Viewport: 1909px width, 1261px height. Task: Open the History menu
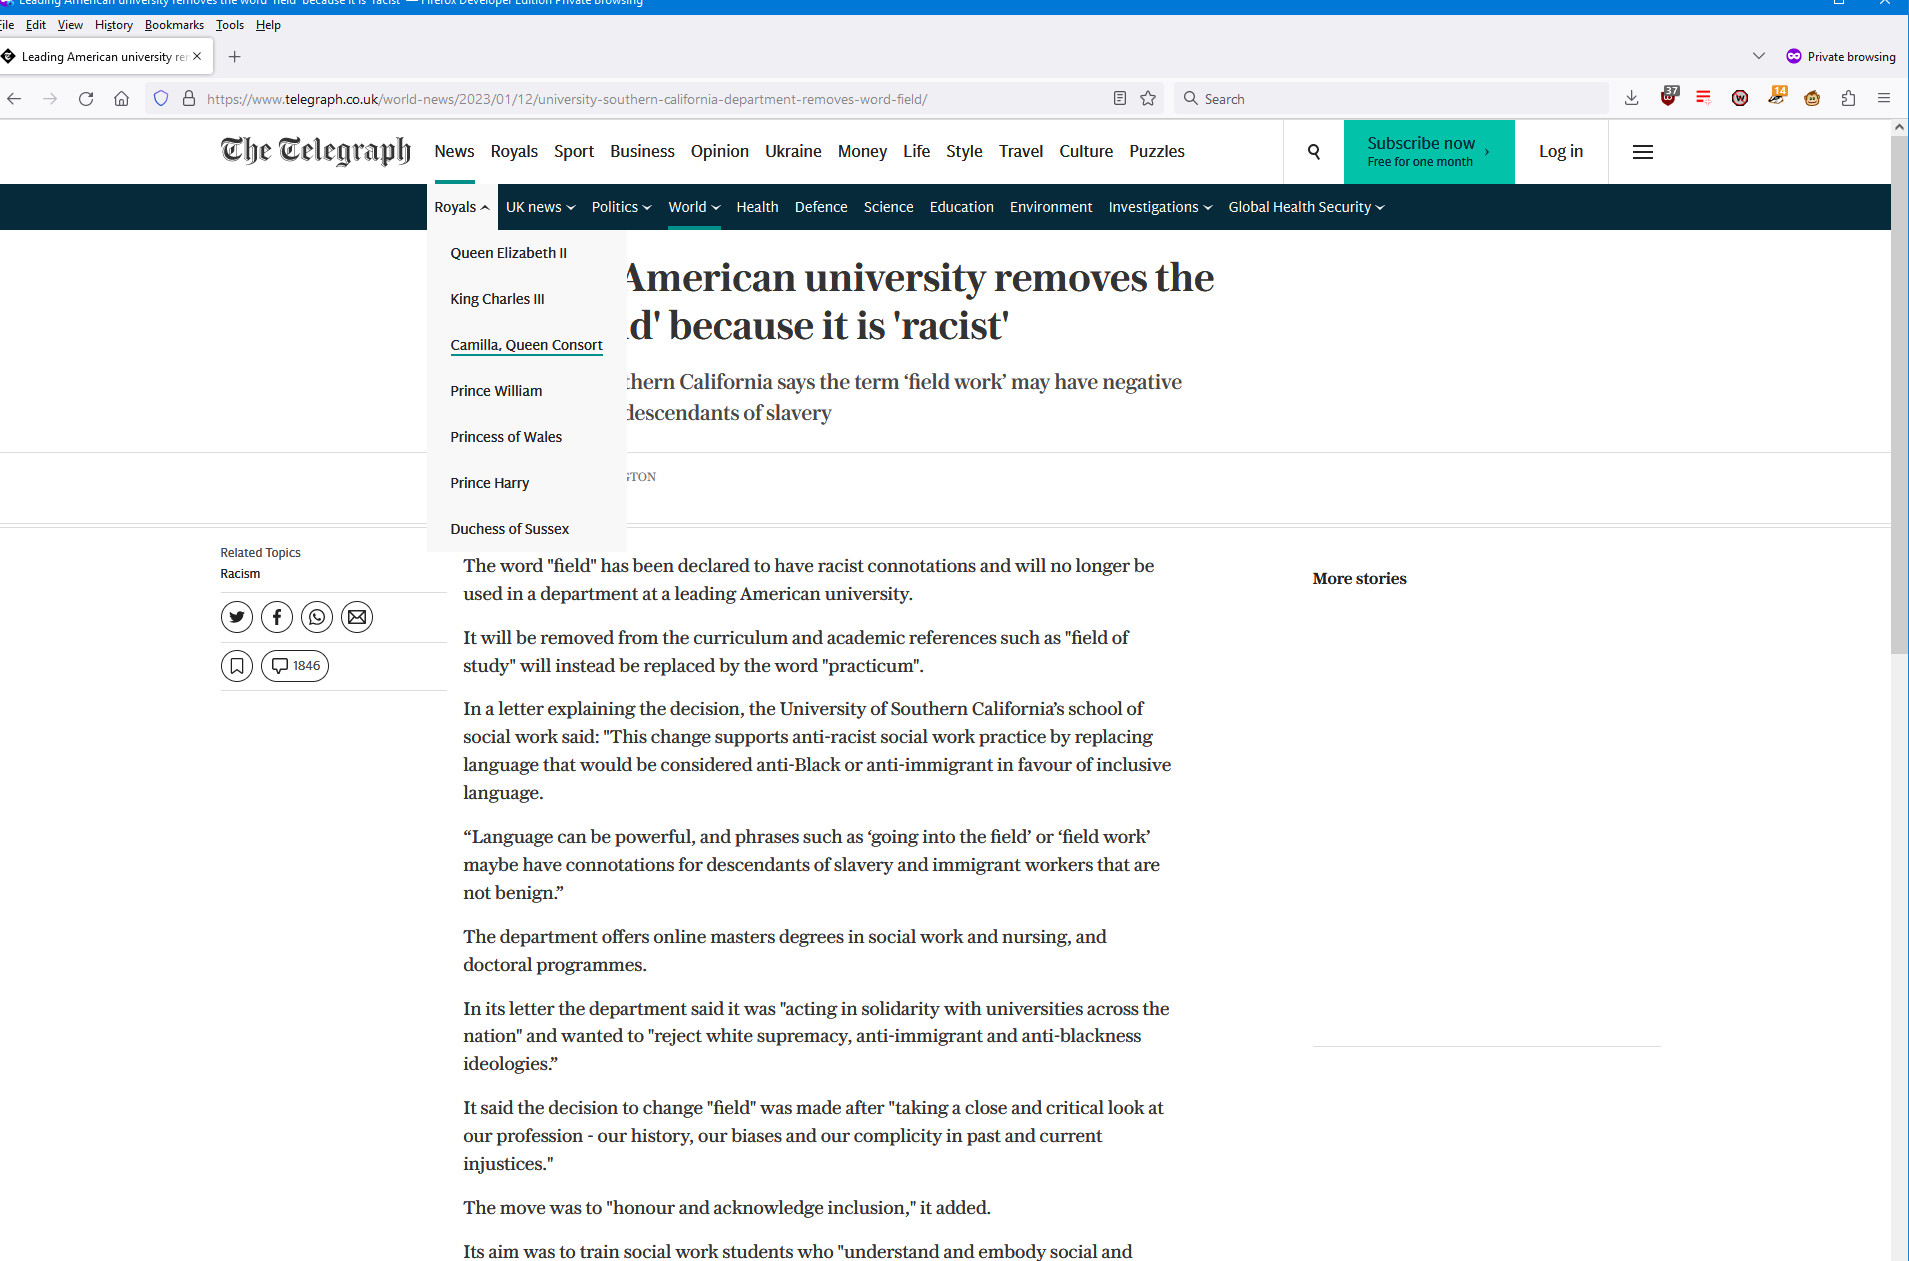[x=114, y=25]
